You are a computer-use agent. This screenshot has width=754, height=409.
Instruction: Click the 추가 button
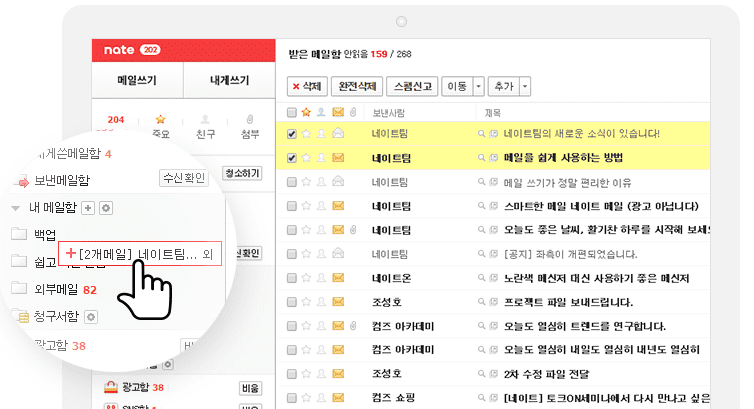coord(504,87)
